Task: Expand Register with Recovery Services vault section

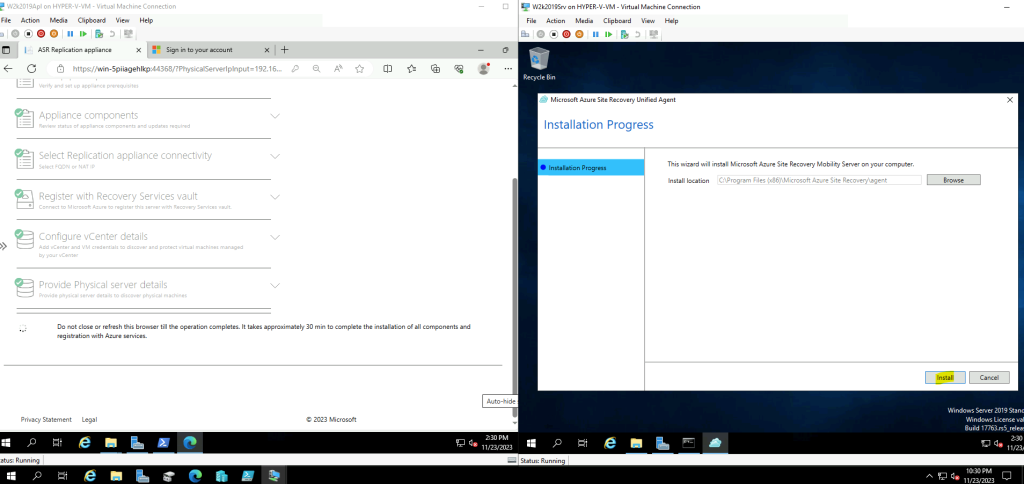Action: 275,197
